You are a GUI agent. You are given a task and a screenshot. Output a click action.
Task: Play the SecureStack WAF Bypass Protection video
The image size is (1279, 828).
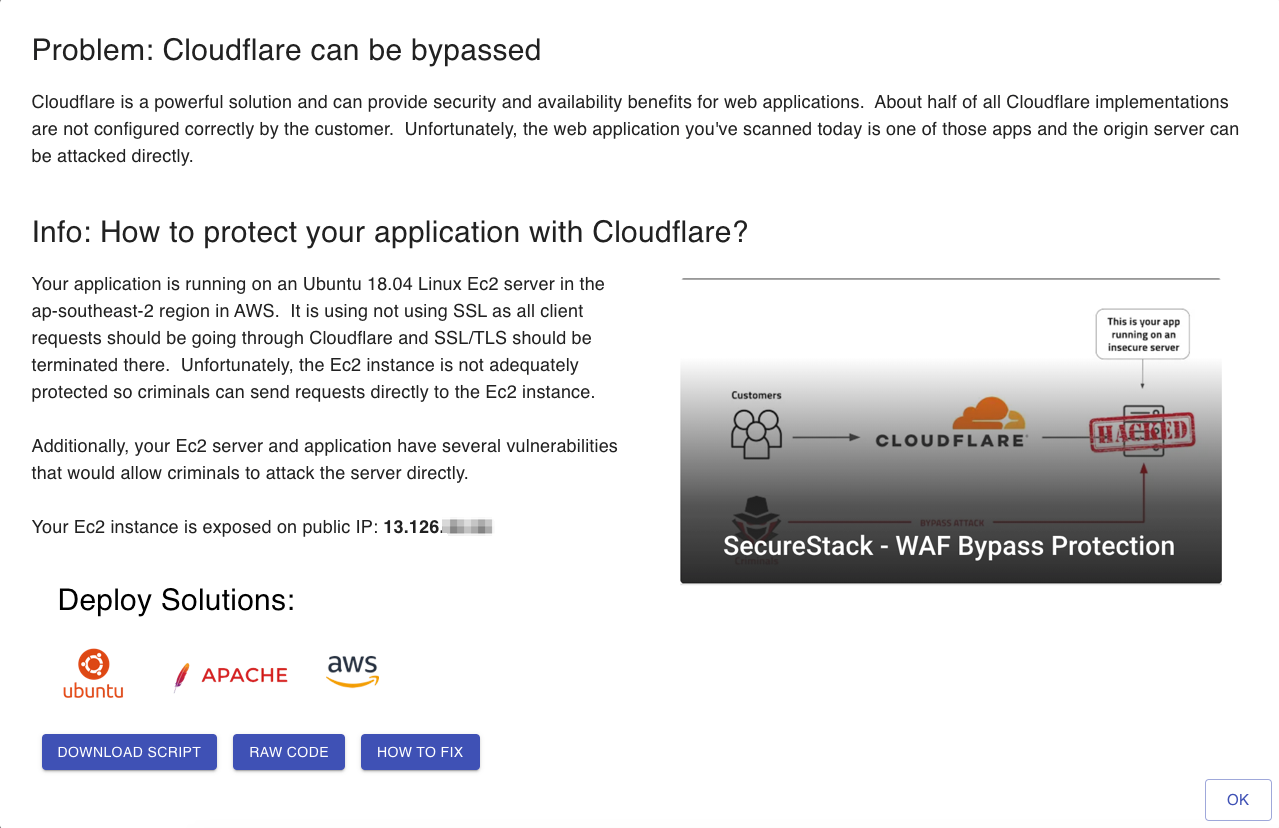(951, 430)
